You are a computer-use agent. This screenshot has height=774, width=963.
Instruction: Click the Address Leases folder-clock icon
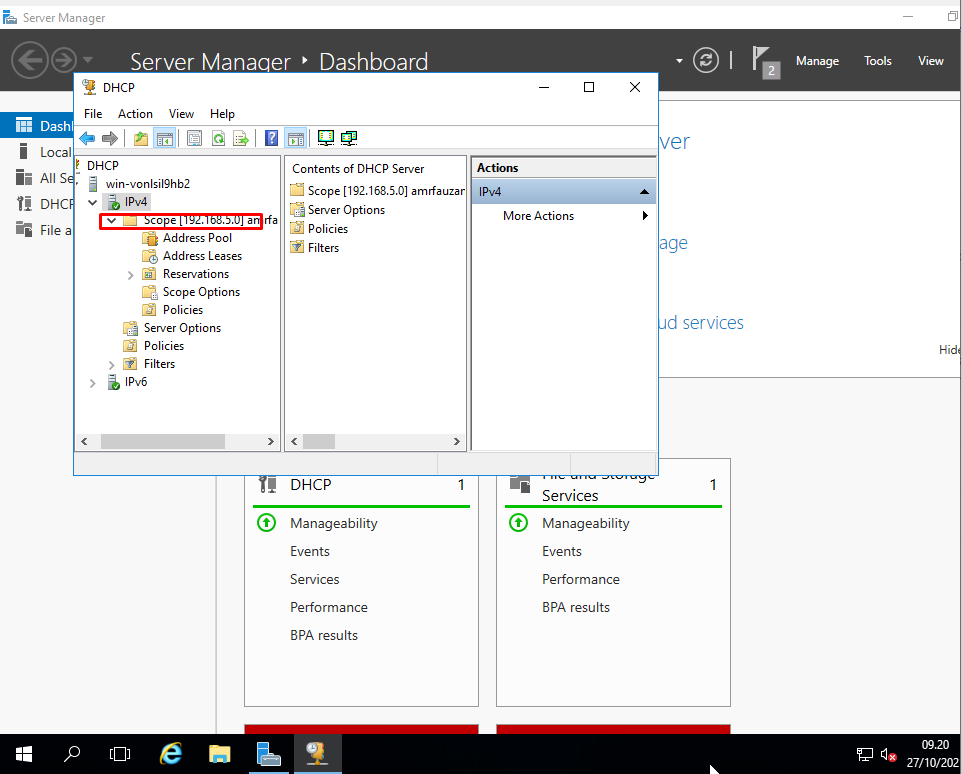point(150,256)
